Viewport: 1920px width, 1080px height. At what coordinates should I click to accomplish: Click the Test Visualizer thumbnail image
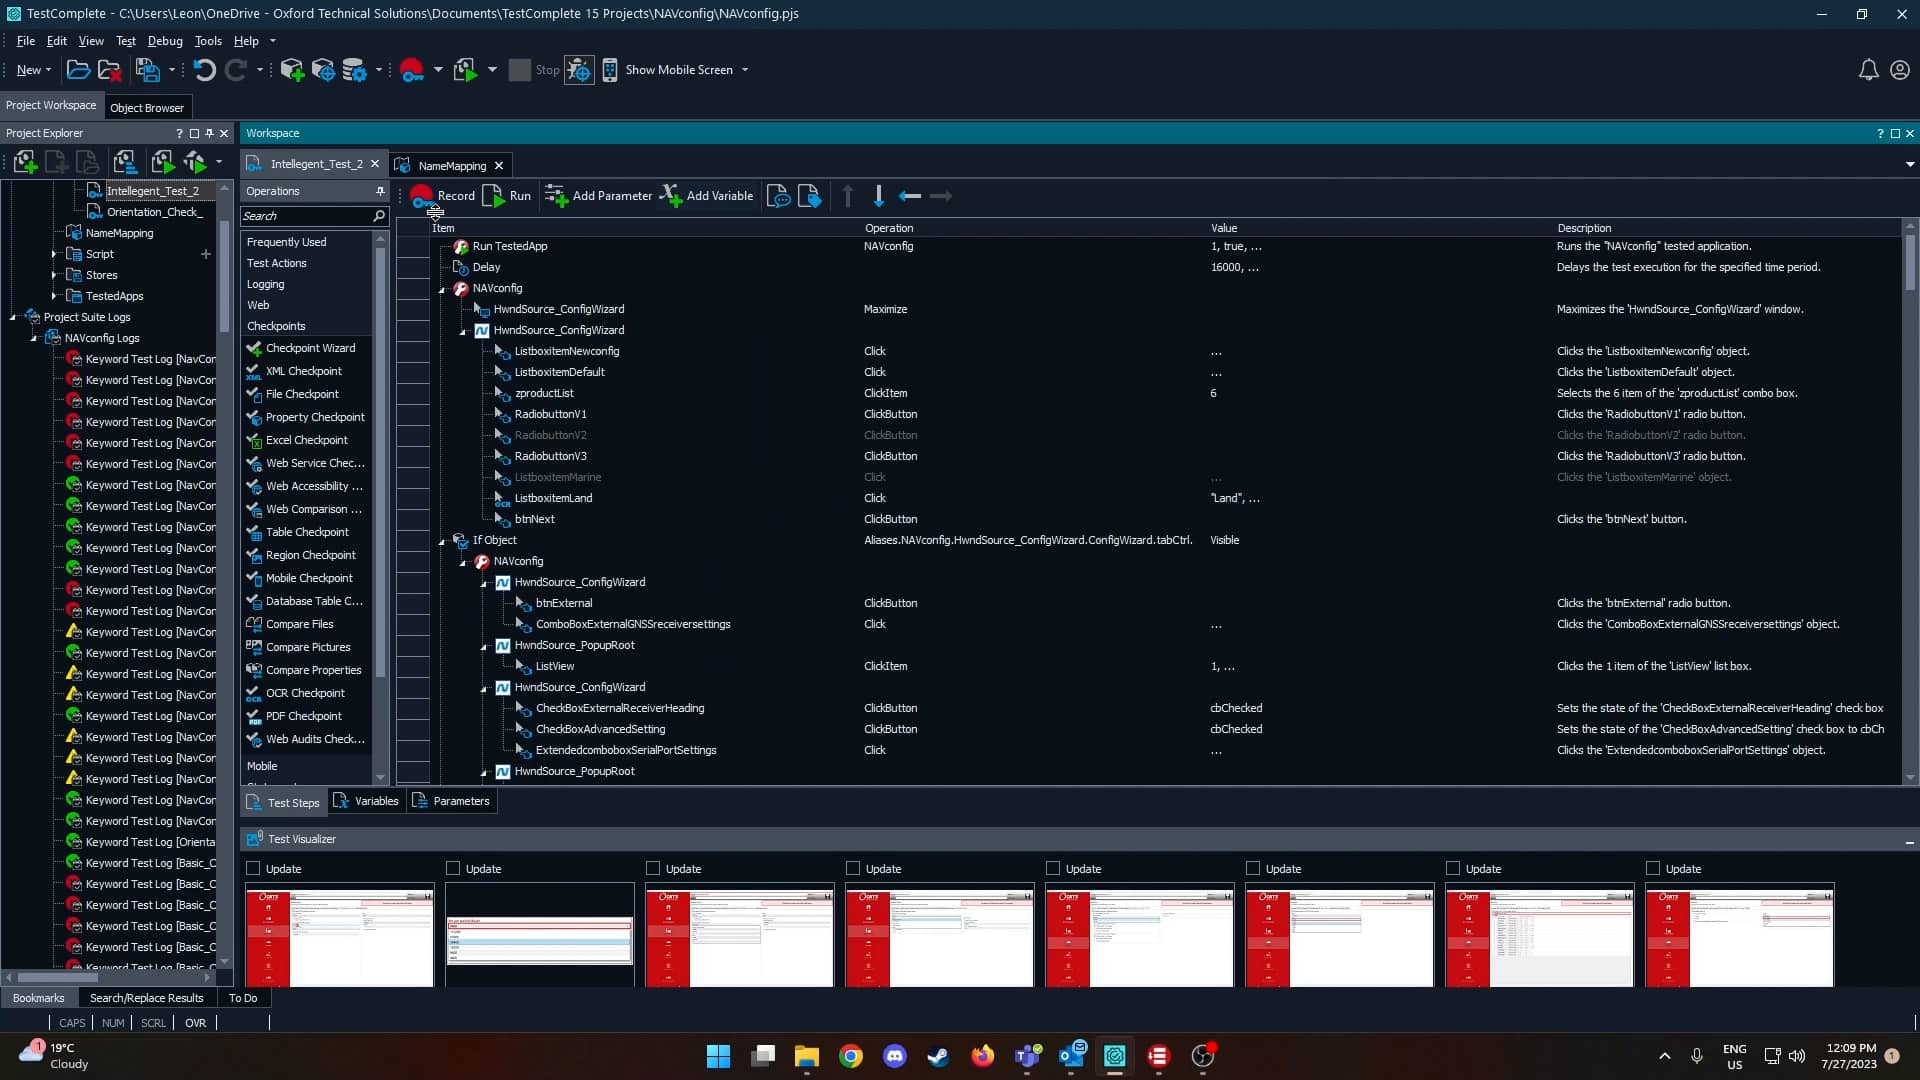[x=342, y=938]
